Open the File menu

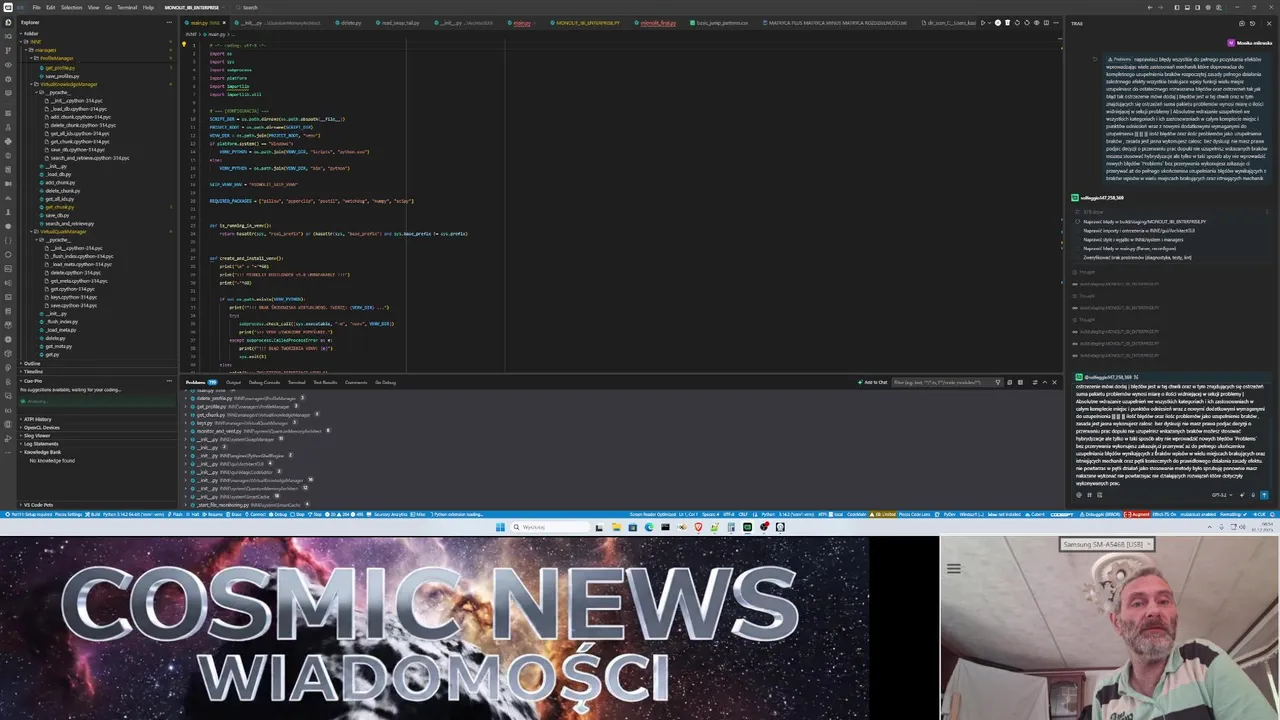37,7
